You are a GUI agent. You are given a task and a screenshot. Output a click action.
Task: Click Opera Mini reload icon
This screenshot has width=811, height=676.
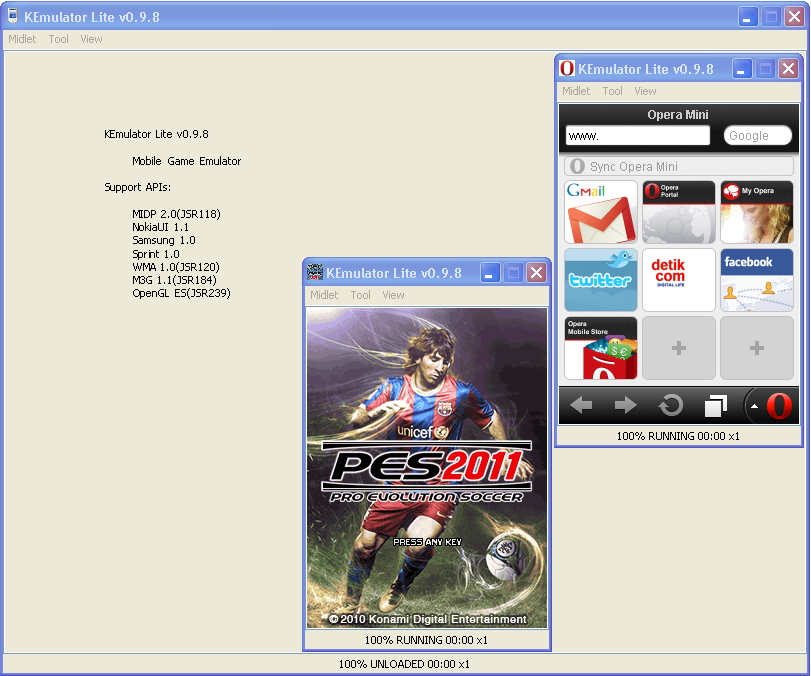[671, 405]
